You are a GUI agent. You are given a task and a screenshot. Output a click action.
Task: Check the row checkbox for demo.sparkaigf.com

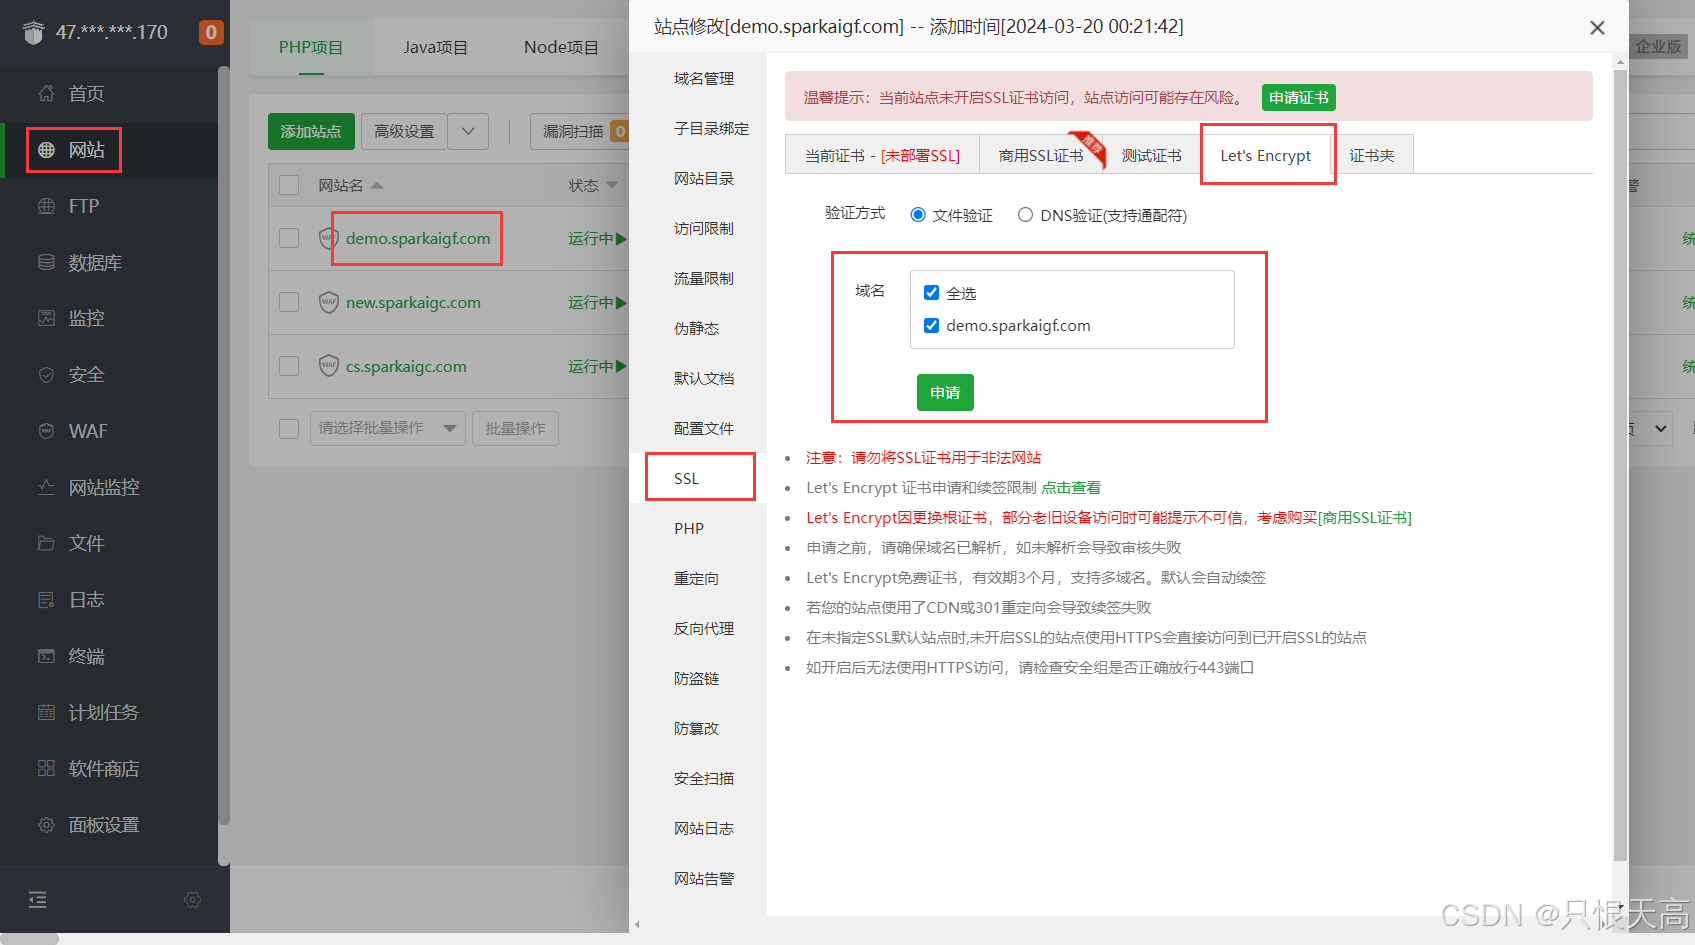(x=289, y=238)
